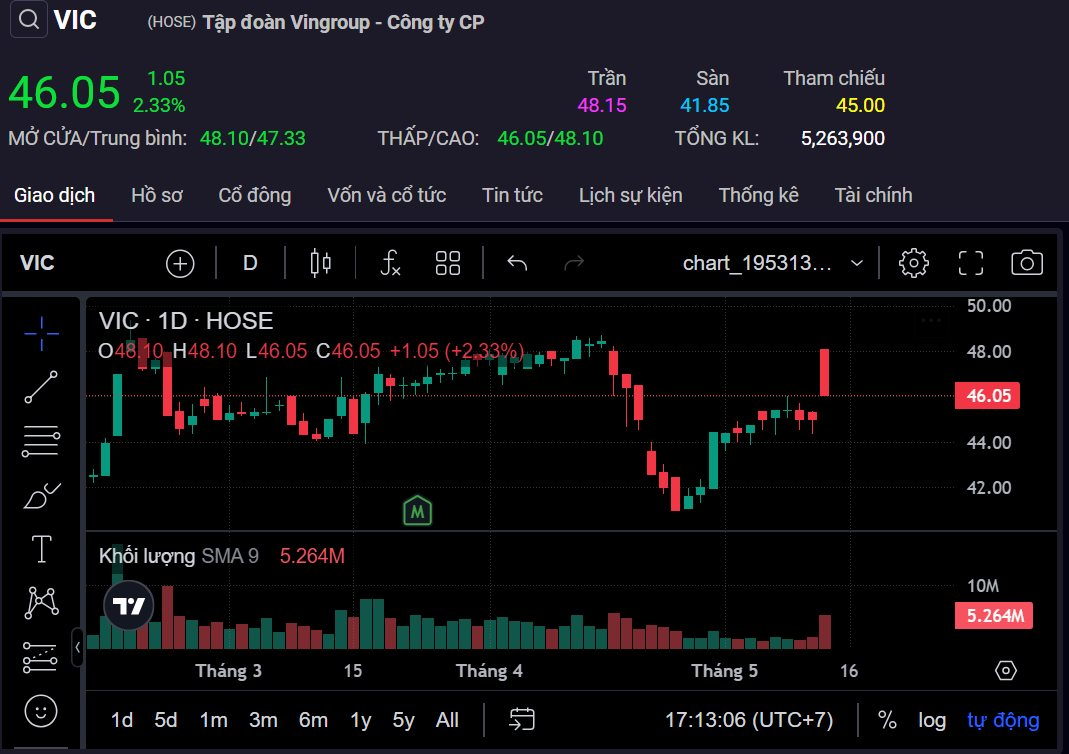The height and width of the screenshot is (754, 1069).
Task: Toggle percent scale mode
Action: tap(887, 720)
